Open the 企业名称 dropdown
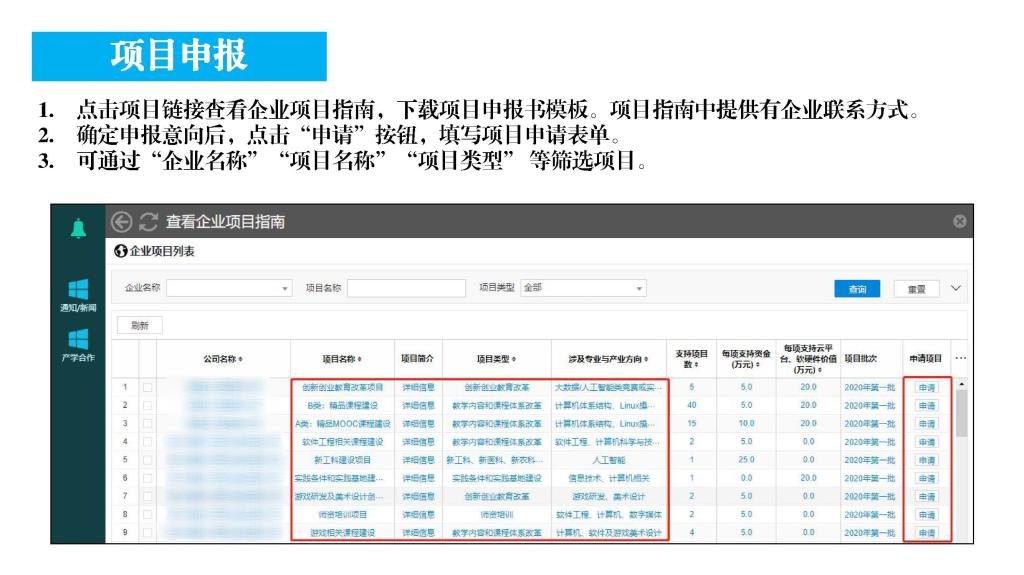The width and height of the screenshot is (1024, 575). 229,288
